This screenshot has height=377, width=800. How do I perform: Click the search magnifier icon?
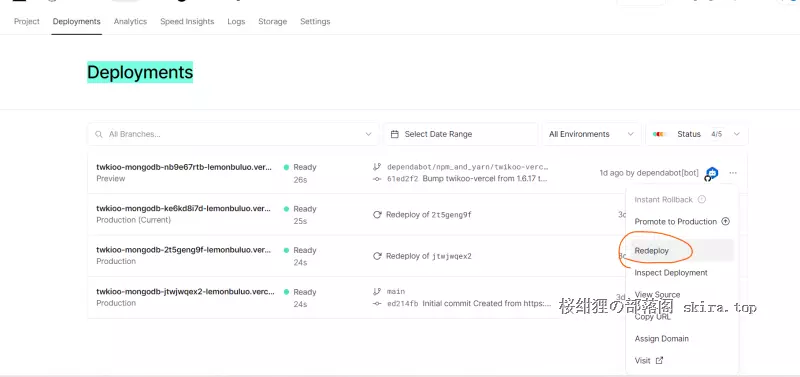(99, 134)
